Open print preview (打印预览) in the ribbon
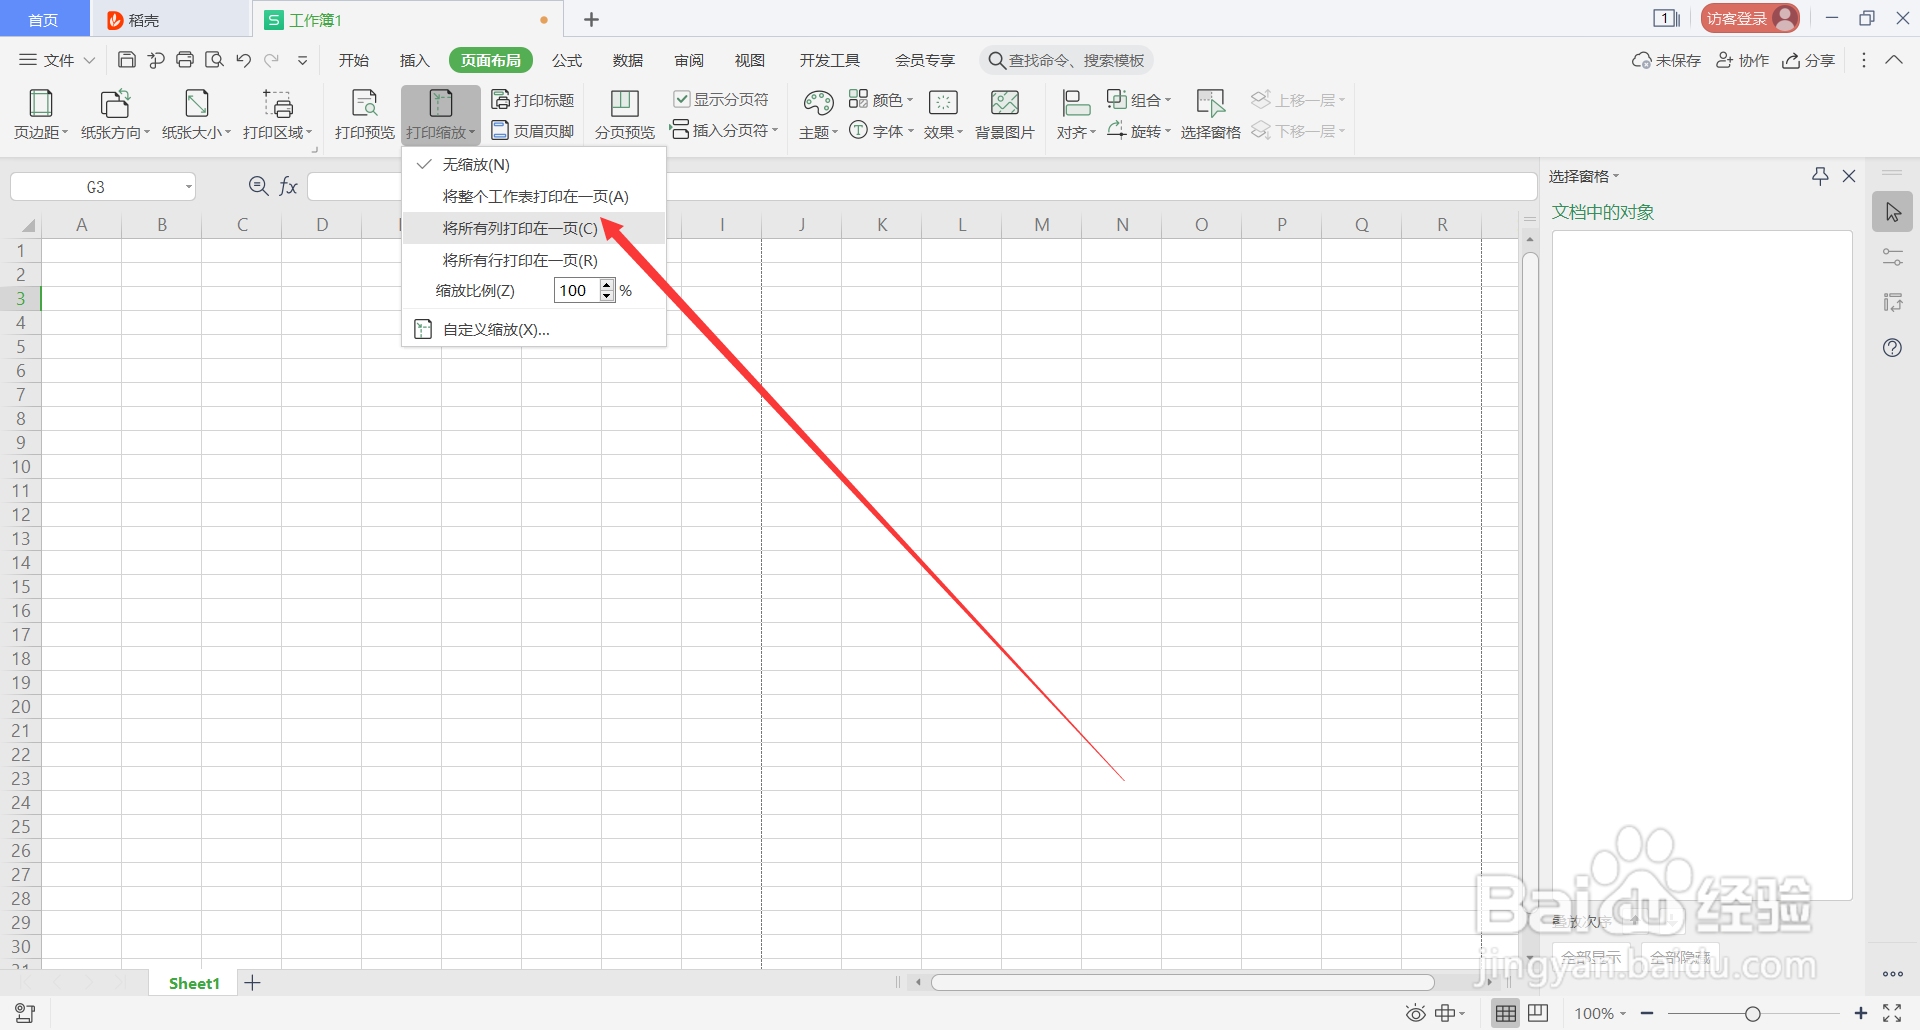 click(364, 114)
